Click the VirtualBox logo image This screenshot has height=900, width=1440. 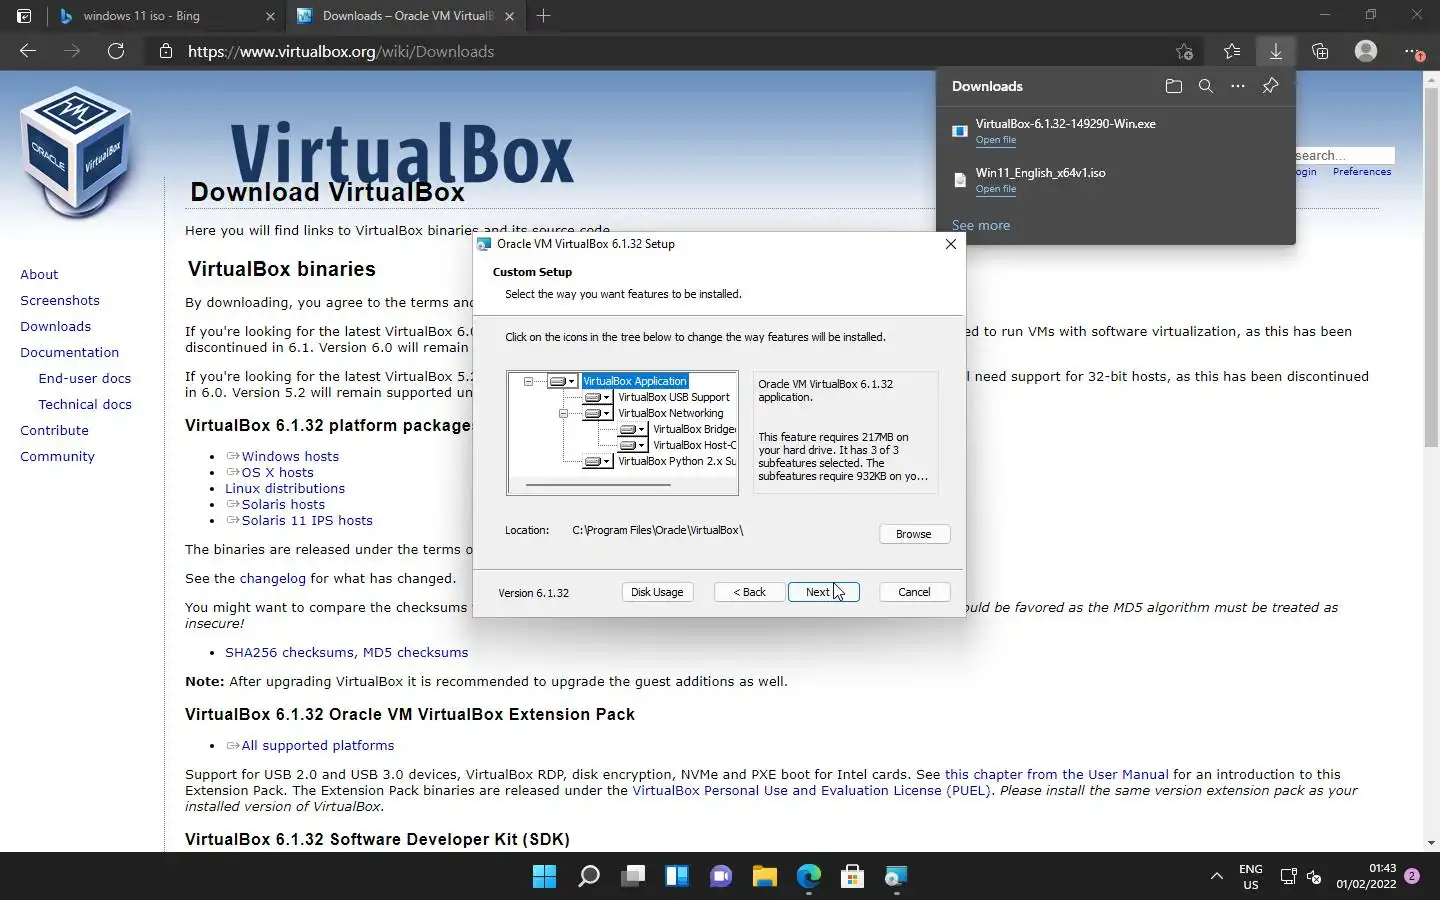click(75, 151)
